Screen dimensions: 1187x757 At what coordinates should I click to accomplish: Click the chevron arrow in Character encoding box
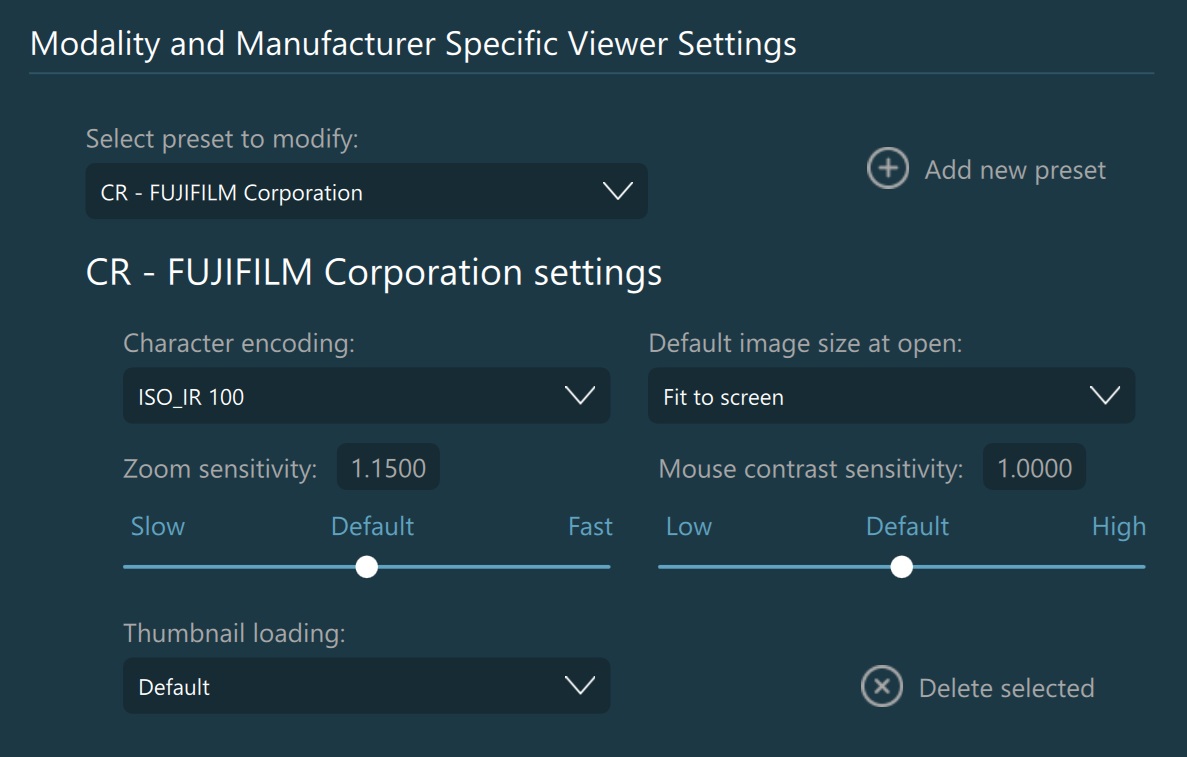point(580,396)
